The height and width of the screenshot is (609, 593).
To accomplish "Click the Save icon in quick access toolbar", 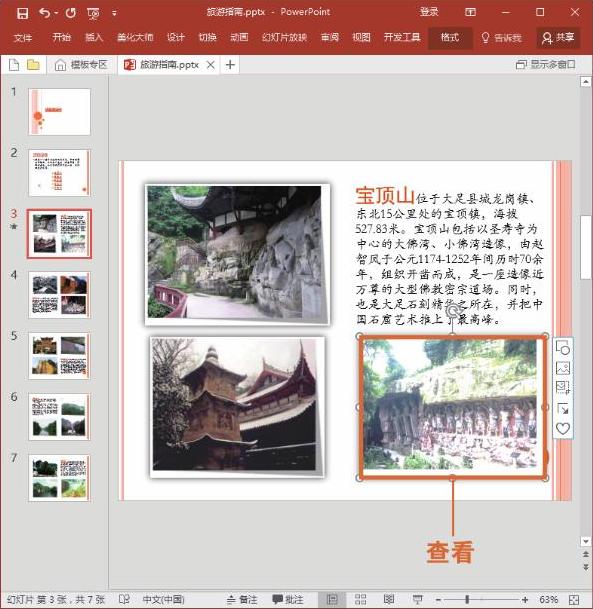I will pos(23,13).
